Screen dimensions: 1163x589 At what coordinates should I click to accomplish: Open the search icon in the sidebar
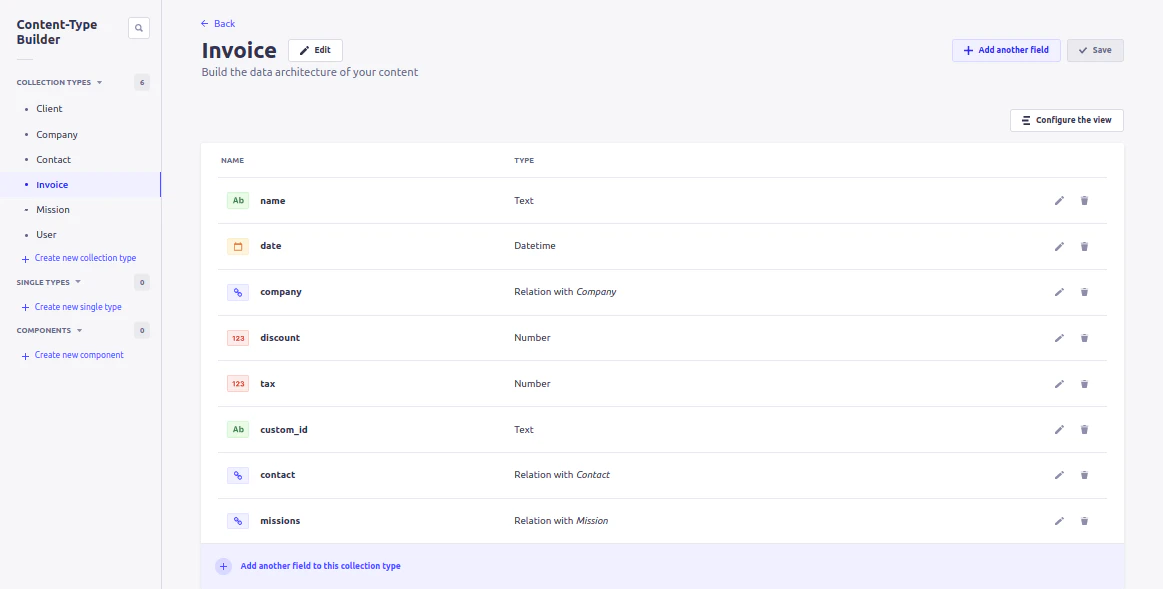coord(138,28)
